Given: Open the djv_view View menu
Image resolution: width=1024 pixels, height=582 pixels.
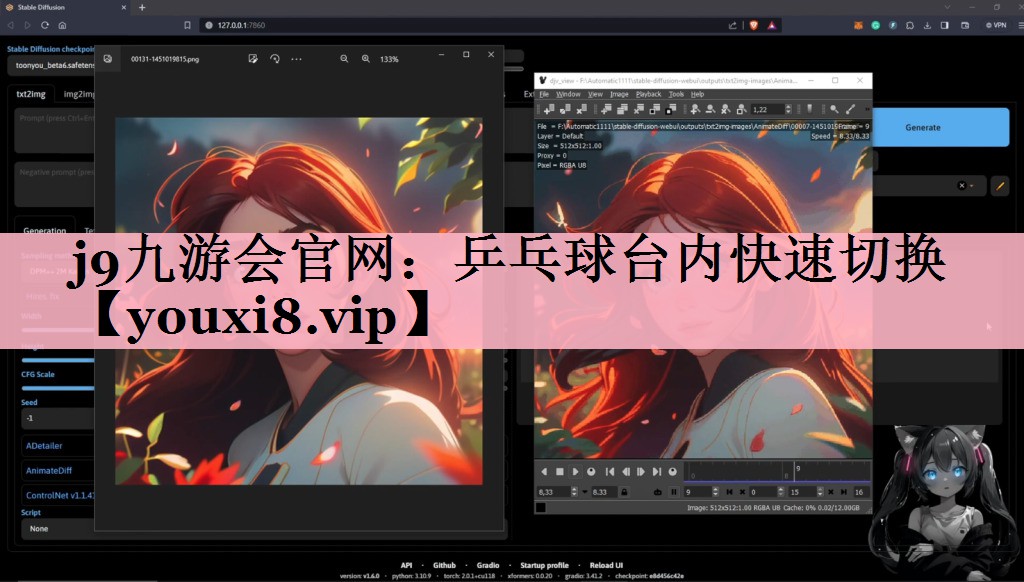Looking at the screenshot, I should tap(595, 94).
